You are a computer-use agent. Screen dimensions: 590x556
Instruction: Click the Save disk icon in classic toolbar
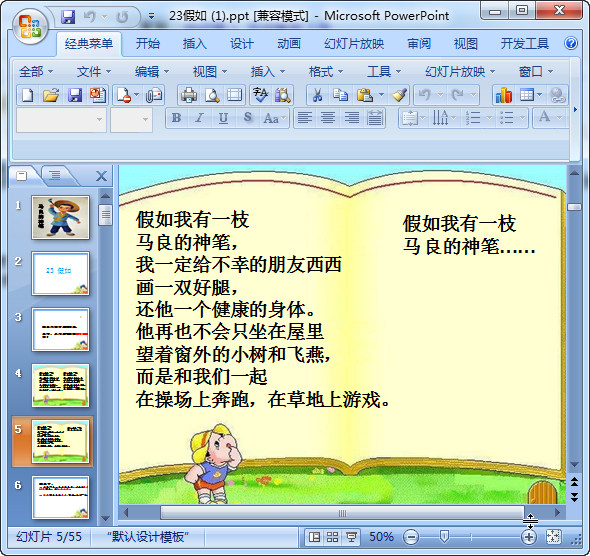[75, 95]
